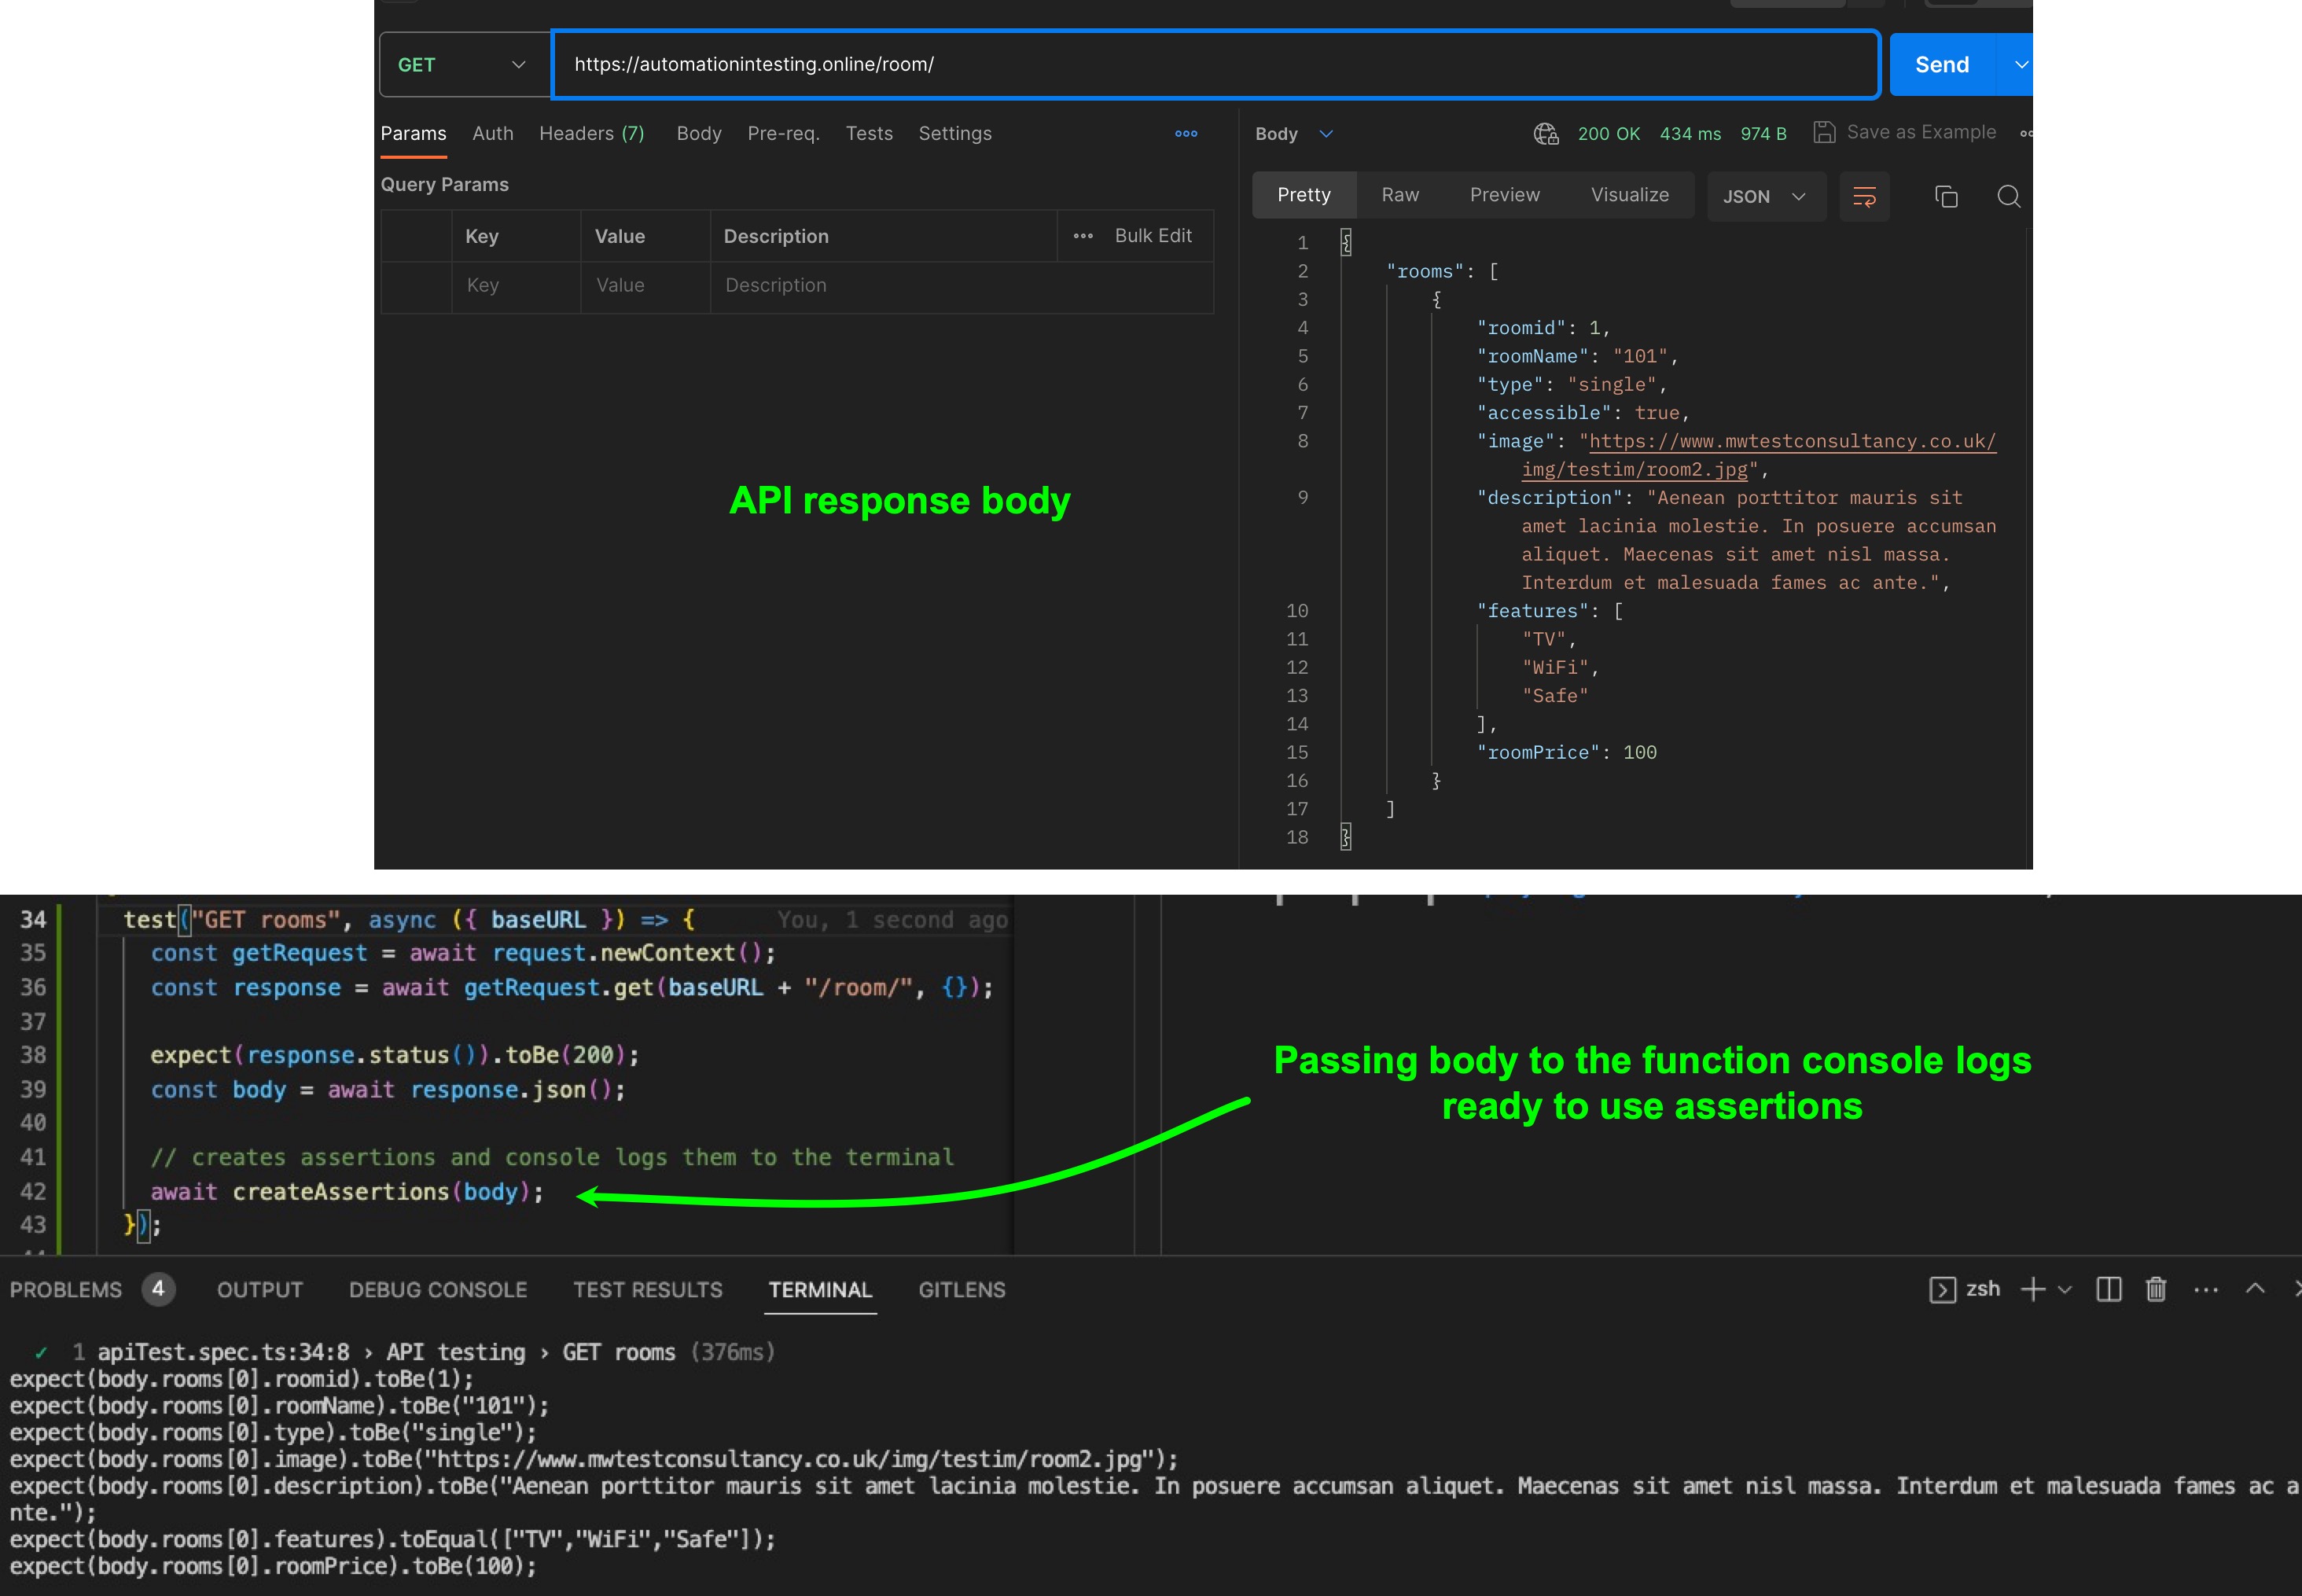Click the blue three-dots icon after Settings
Viewport: 2302px width, 1596px height.
(x=1186, y=133)
